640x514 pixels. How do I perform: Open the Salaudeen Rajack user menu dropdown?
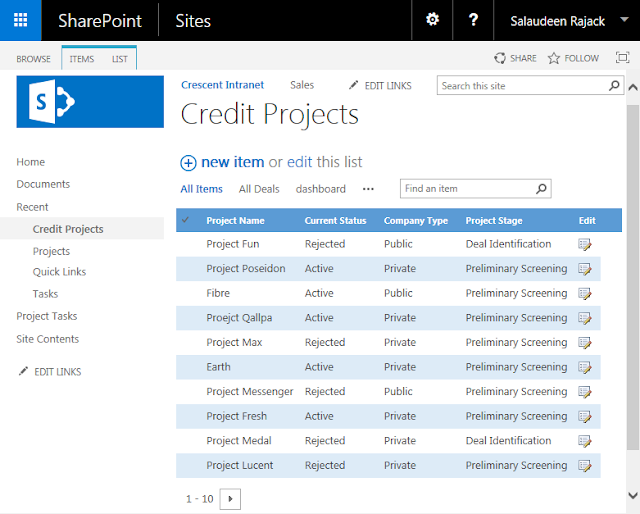coord(624,20)
